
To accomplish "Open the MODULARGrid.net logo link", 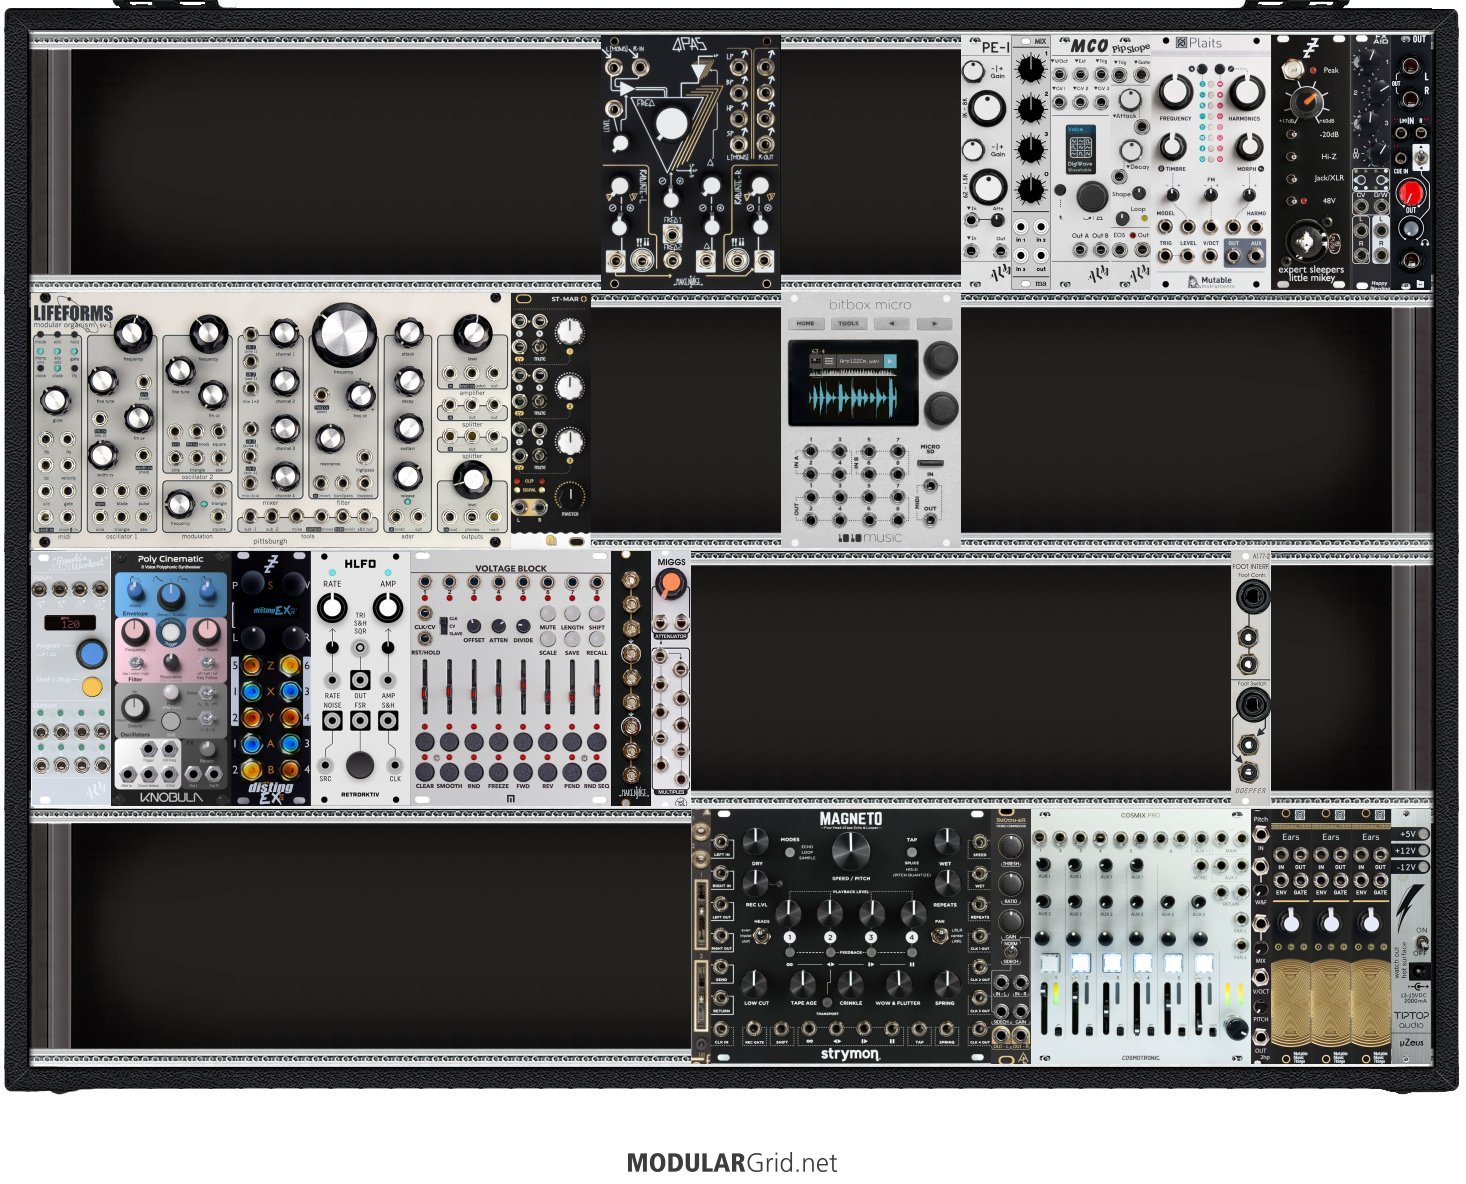I will click(732, 1163).
